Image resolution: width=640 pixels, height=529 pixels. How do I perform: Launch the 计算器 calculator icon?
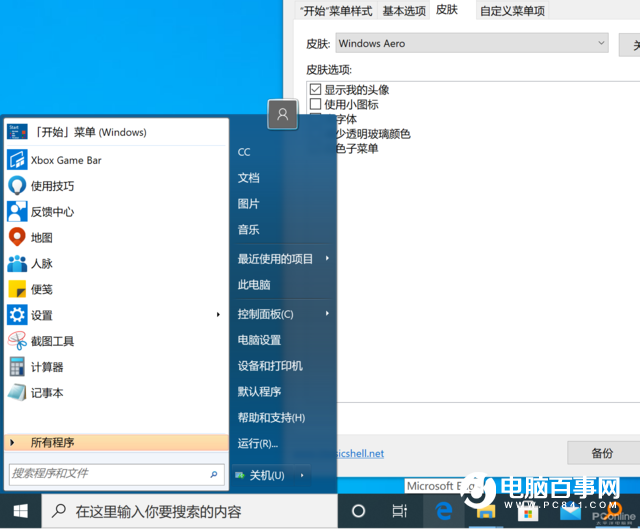17,367
